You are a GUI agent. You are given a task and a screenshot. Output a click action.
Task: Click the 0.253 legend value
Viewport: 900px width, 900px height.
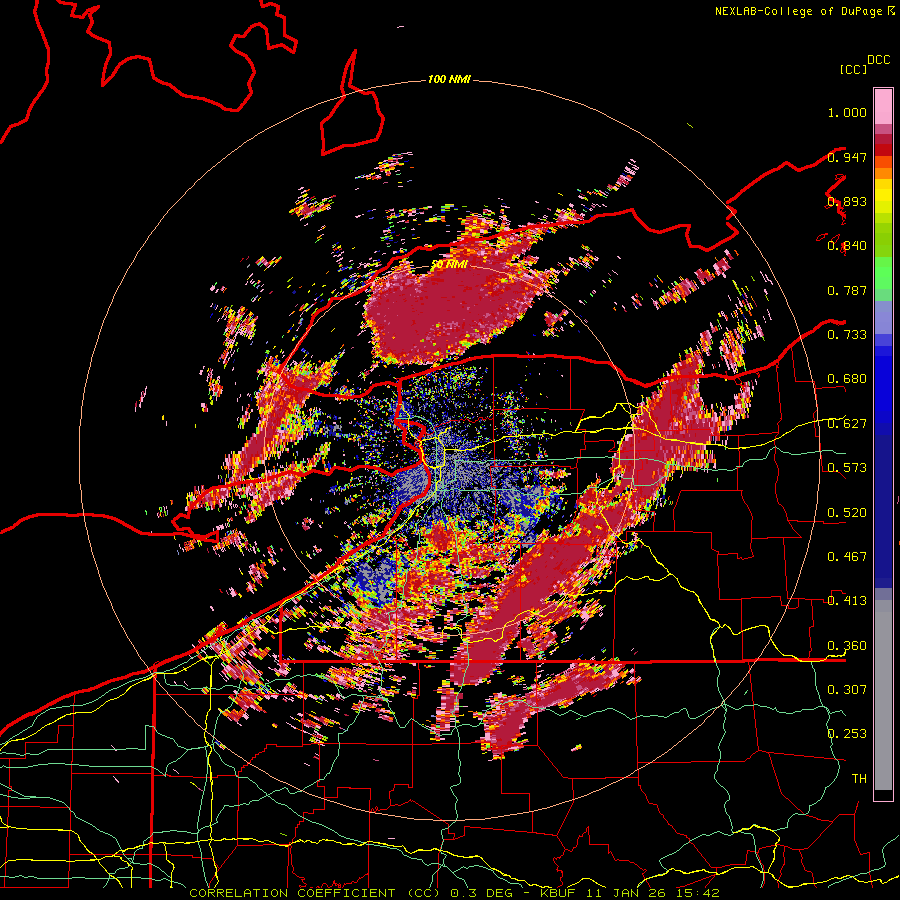click(847, 734)
